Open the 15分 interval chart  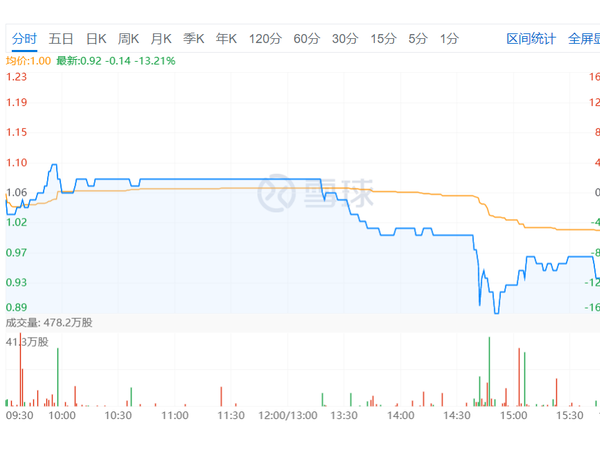click(x=382, y=39)
